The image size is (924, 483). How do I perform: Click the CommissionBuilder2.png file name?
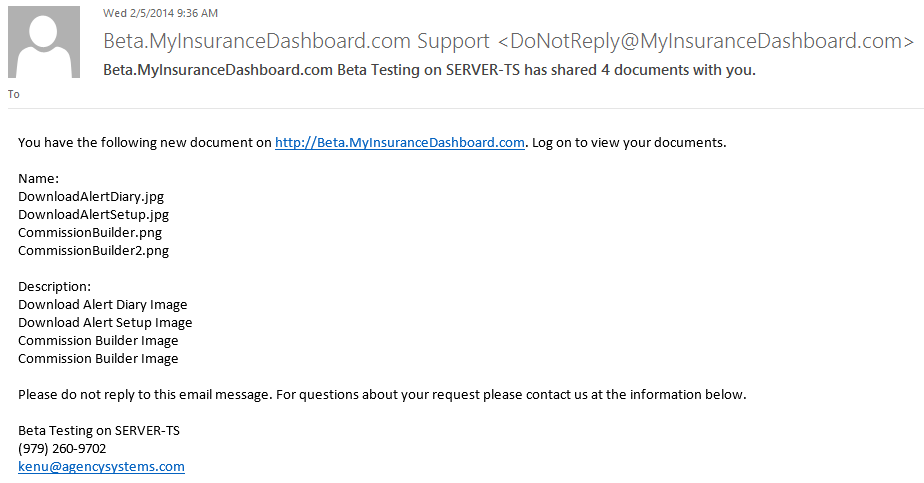(93, 250)
